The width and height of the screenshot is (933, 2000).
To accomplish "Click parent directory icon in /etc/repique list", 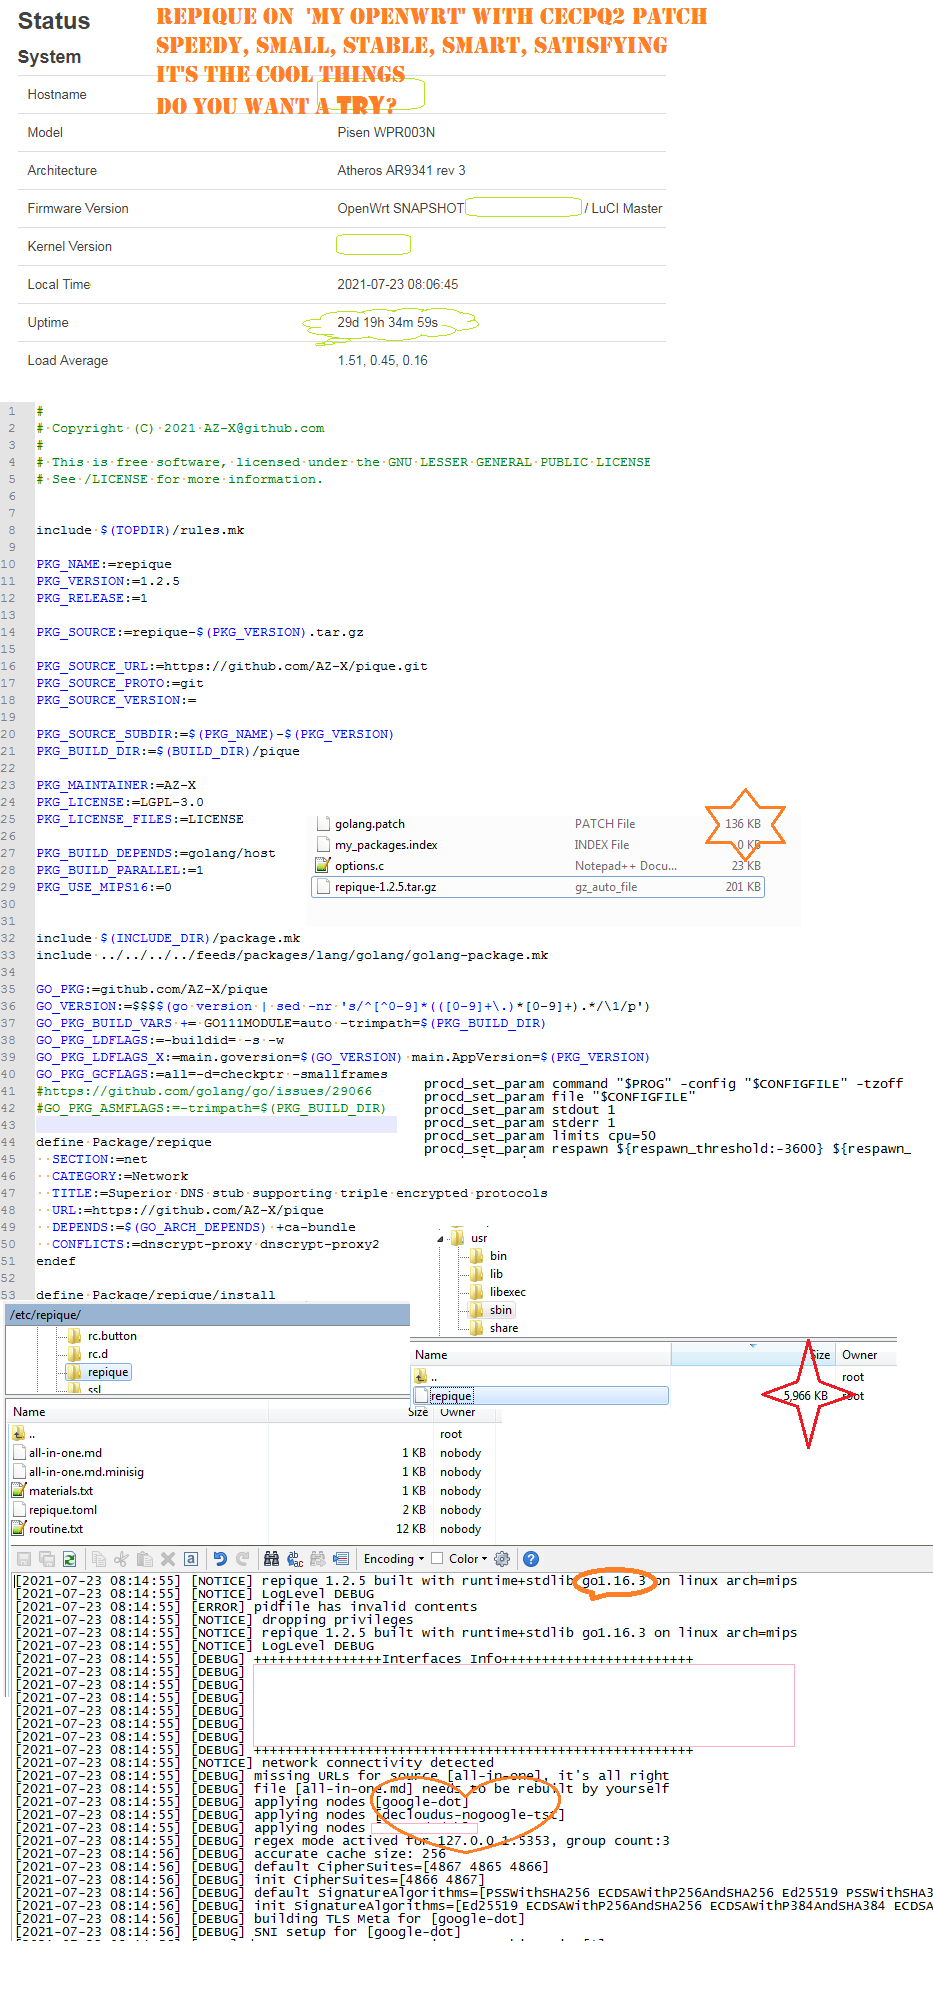I will tap(19, 1434).
